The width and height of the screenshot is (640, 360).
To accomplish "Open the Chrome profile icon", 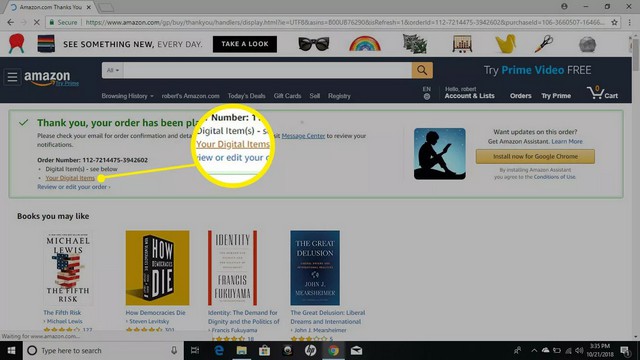I will (564, 7).
